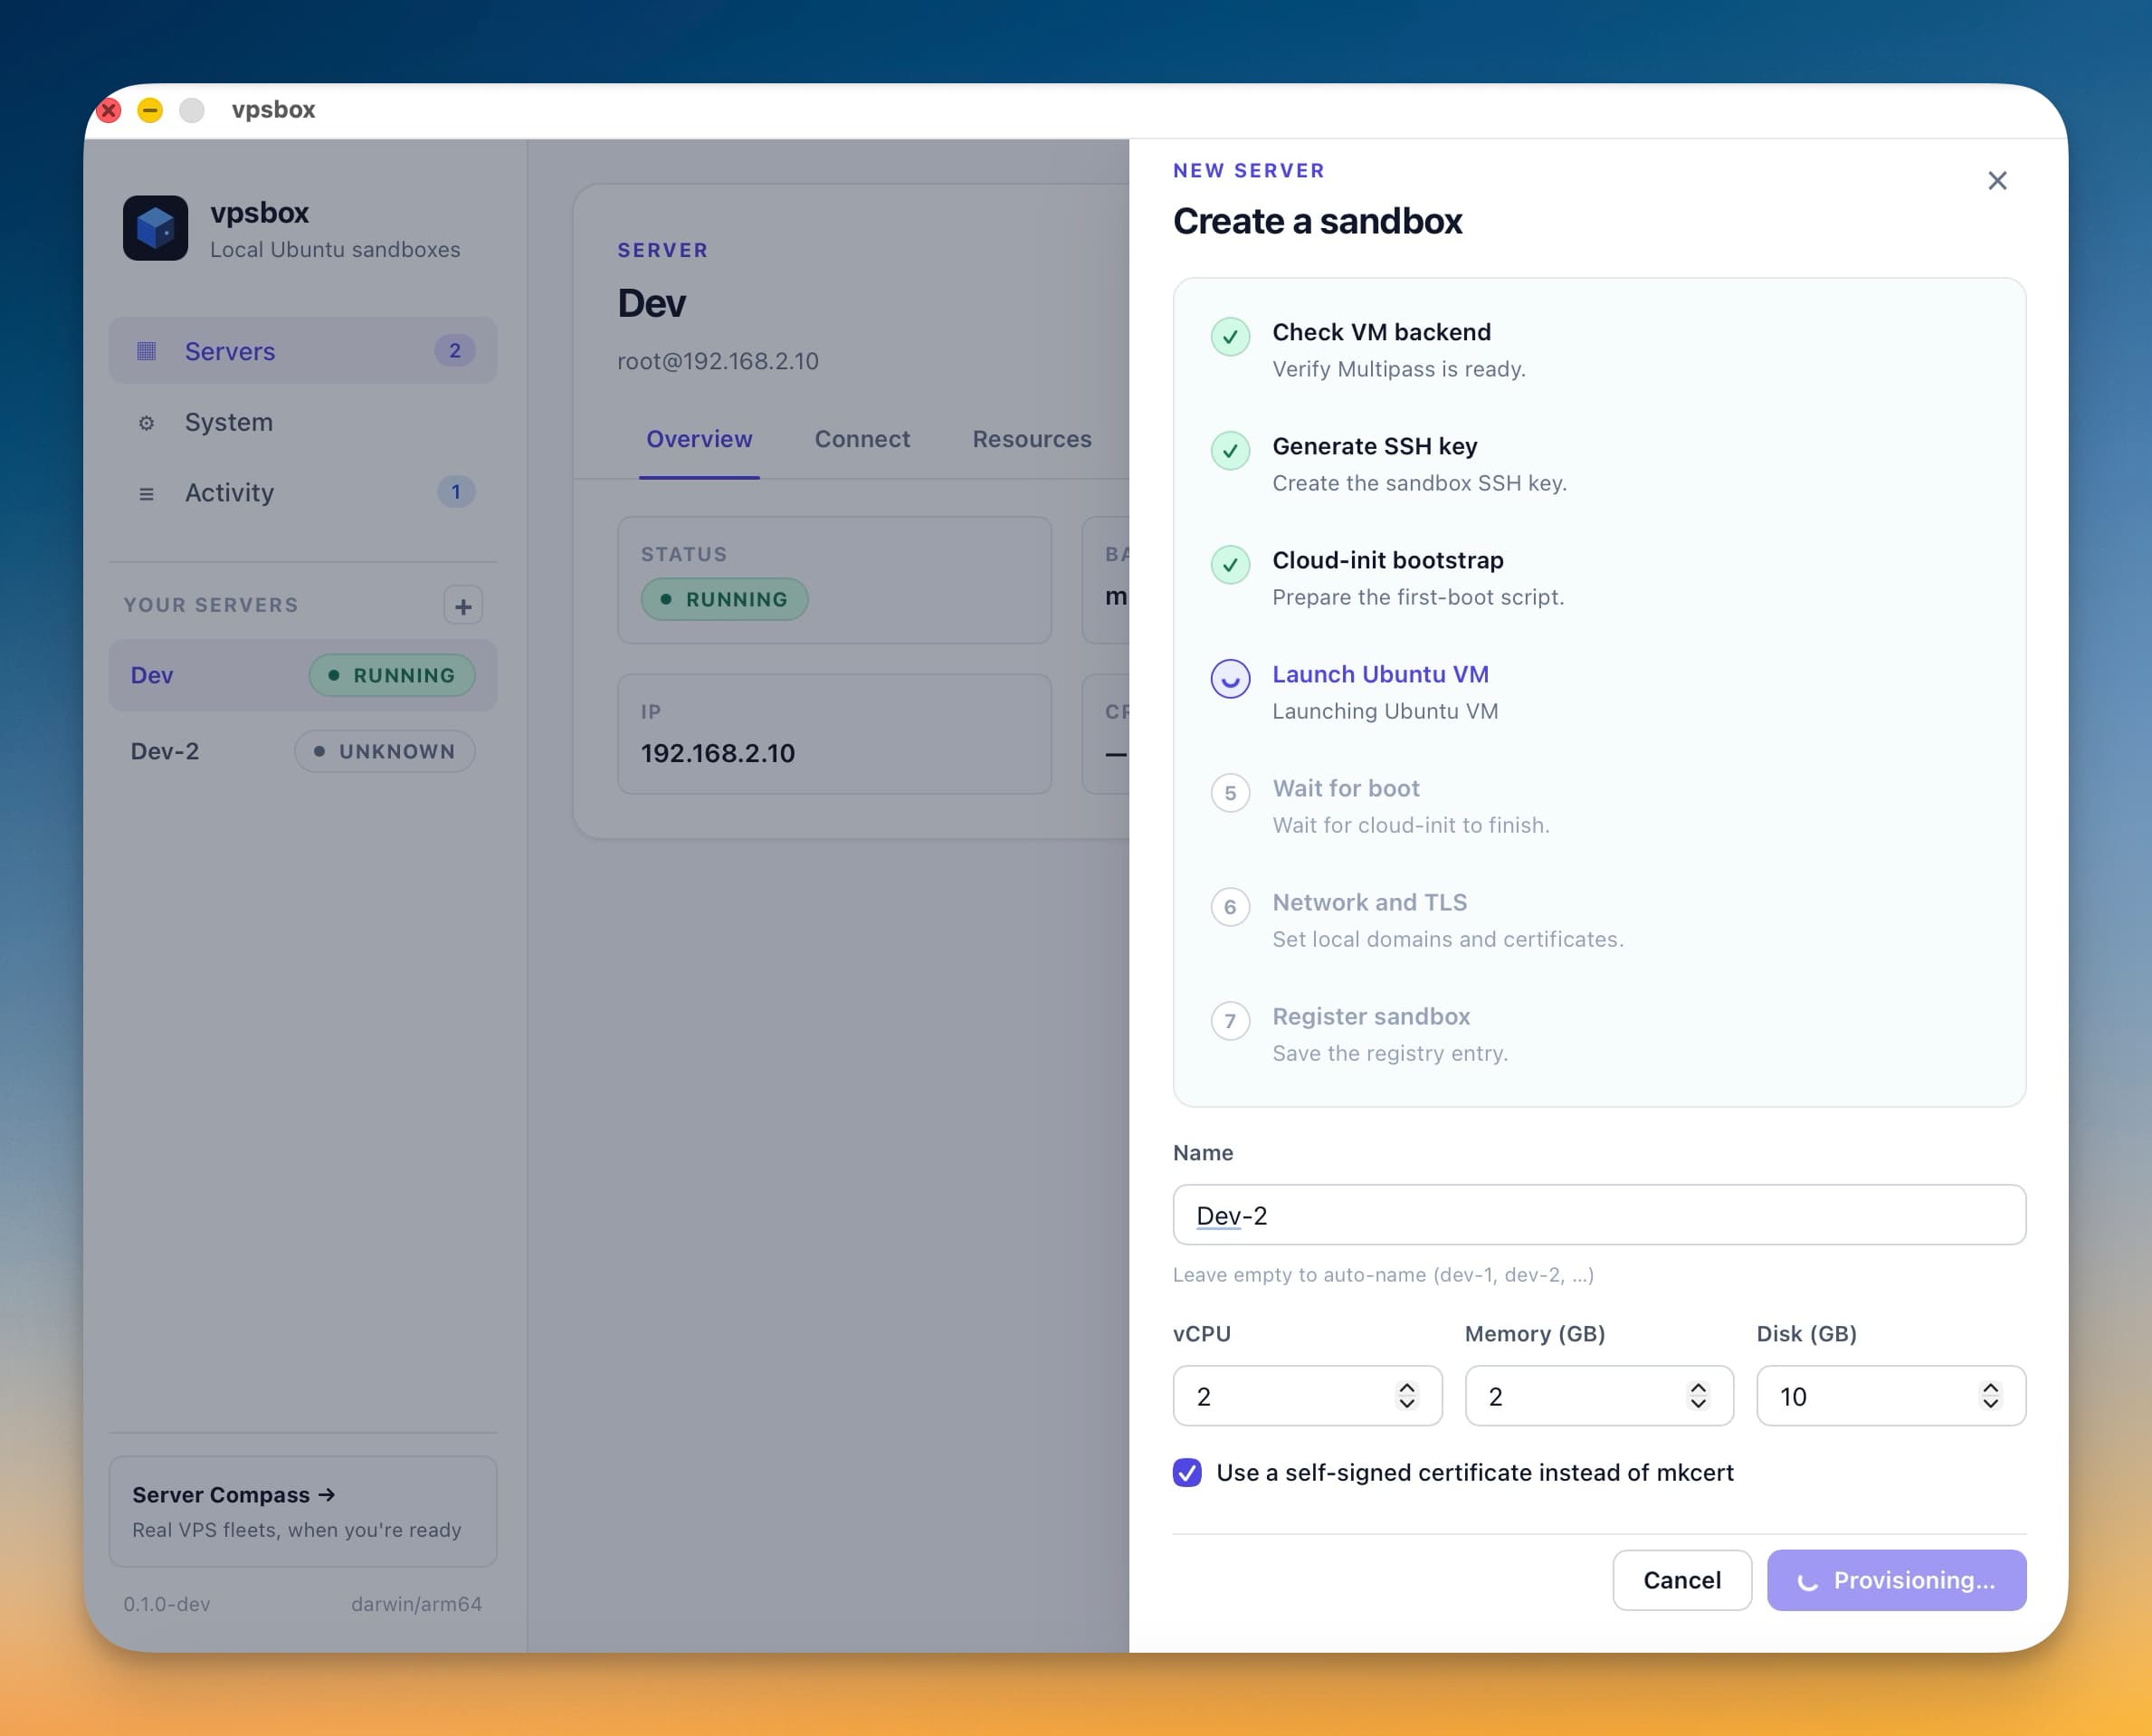Viewport: 2152px width, 1736px height.
Task: Close the Create a sandbox panel
Action: pos(1996,181)
